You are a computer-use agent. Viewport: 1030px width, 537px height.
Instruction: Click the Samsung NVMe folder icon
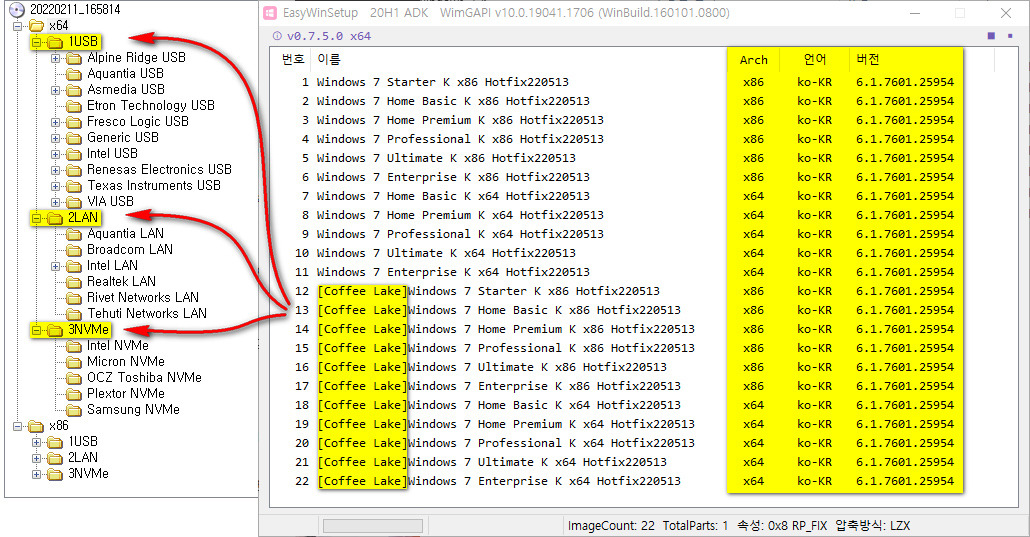pyautogui.click(x=74, y=409)
